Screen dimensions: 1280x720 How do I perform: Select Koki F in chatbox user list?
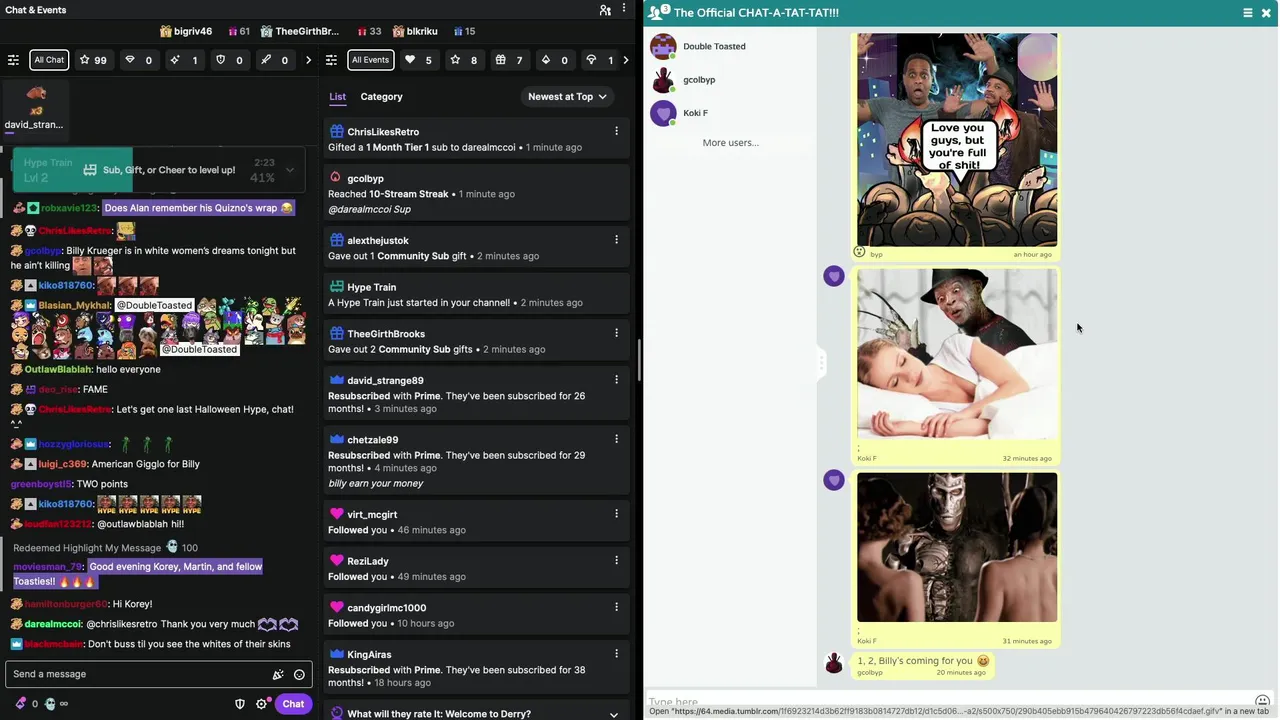point(695,113)
